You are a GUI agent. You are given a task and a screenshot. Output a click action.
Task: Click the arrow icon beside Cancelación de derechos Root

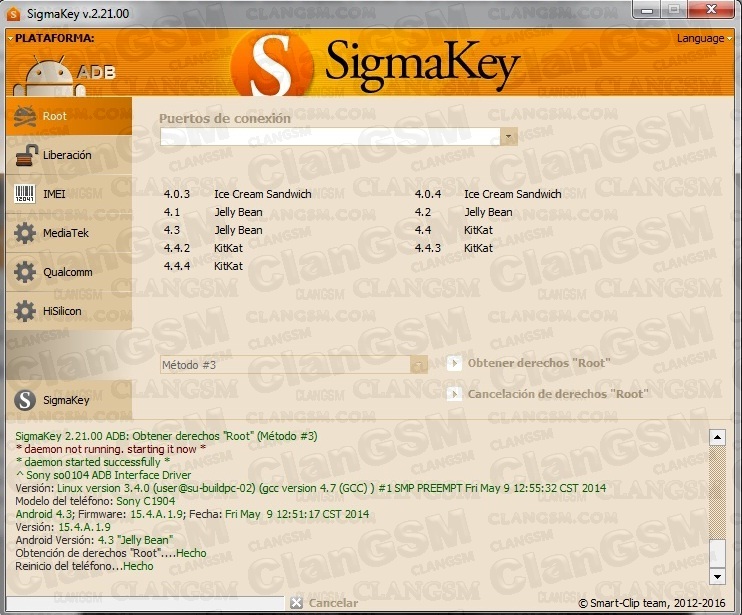tap(454, 394)
